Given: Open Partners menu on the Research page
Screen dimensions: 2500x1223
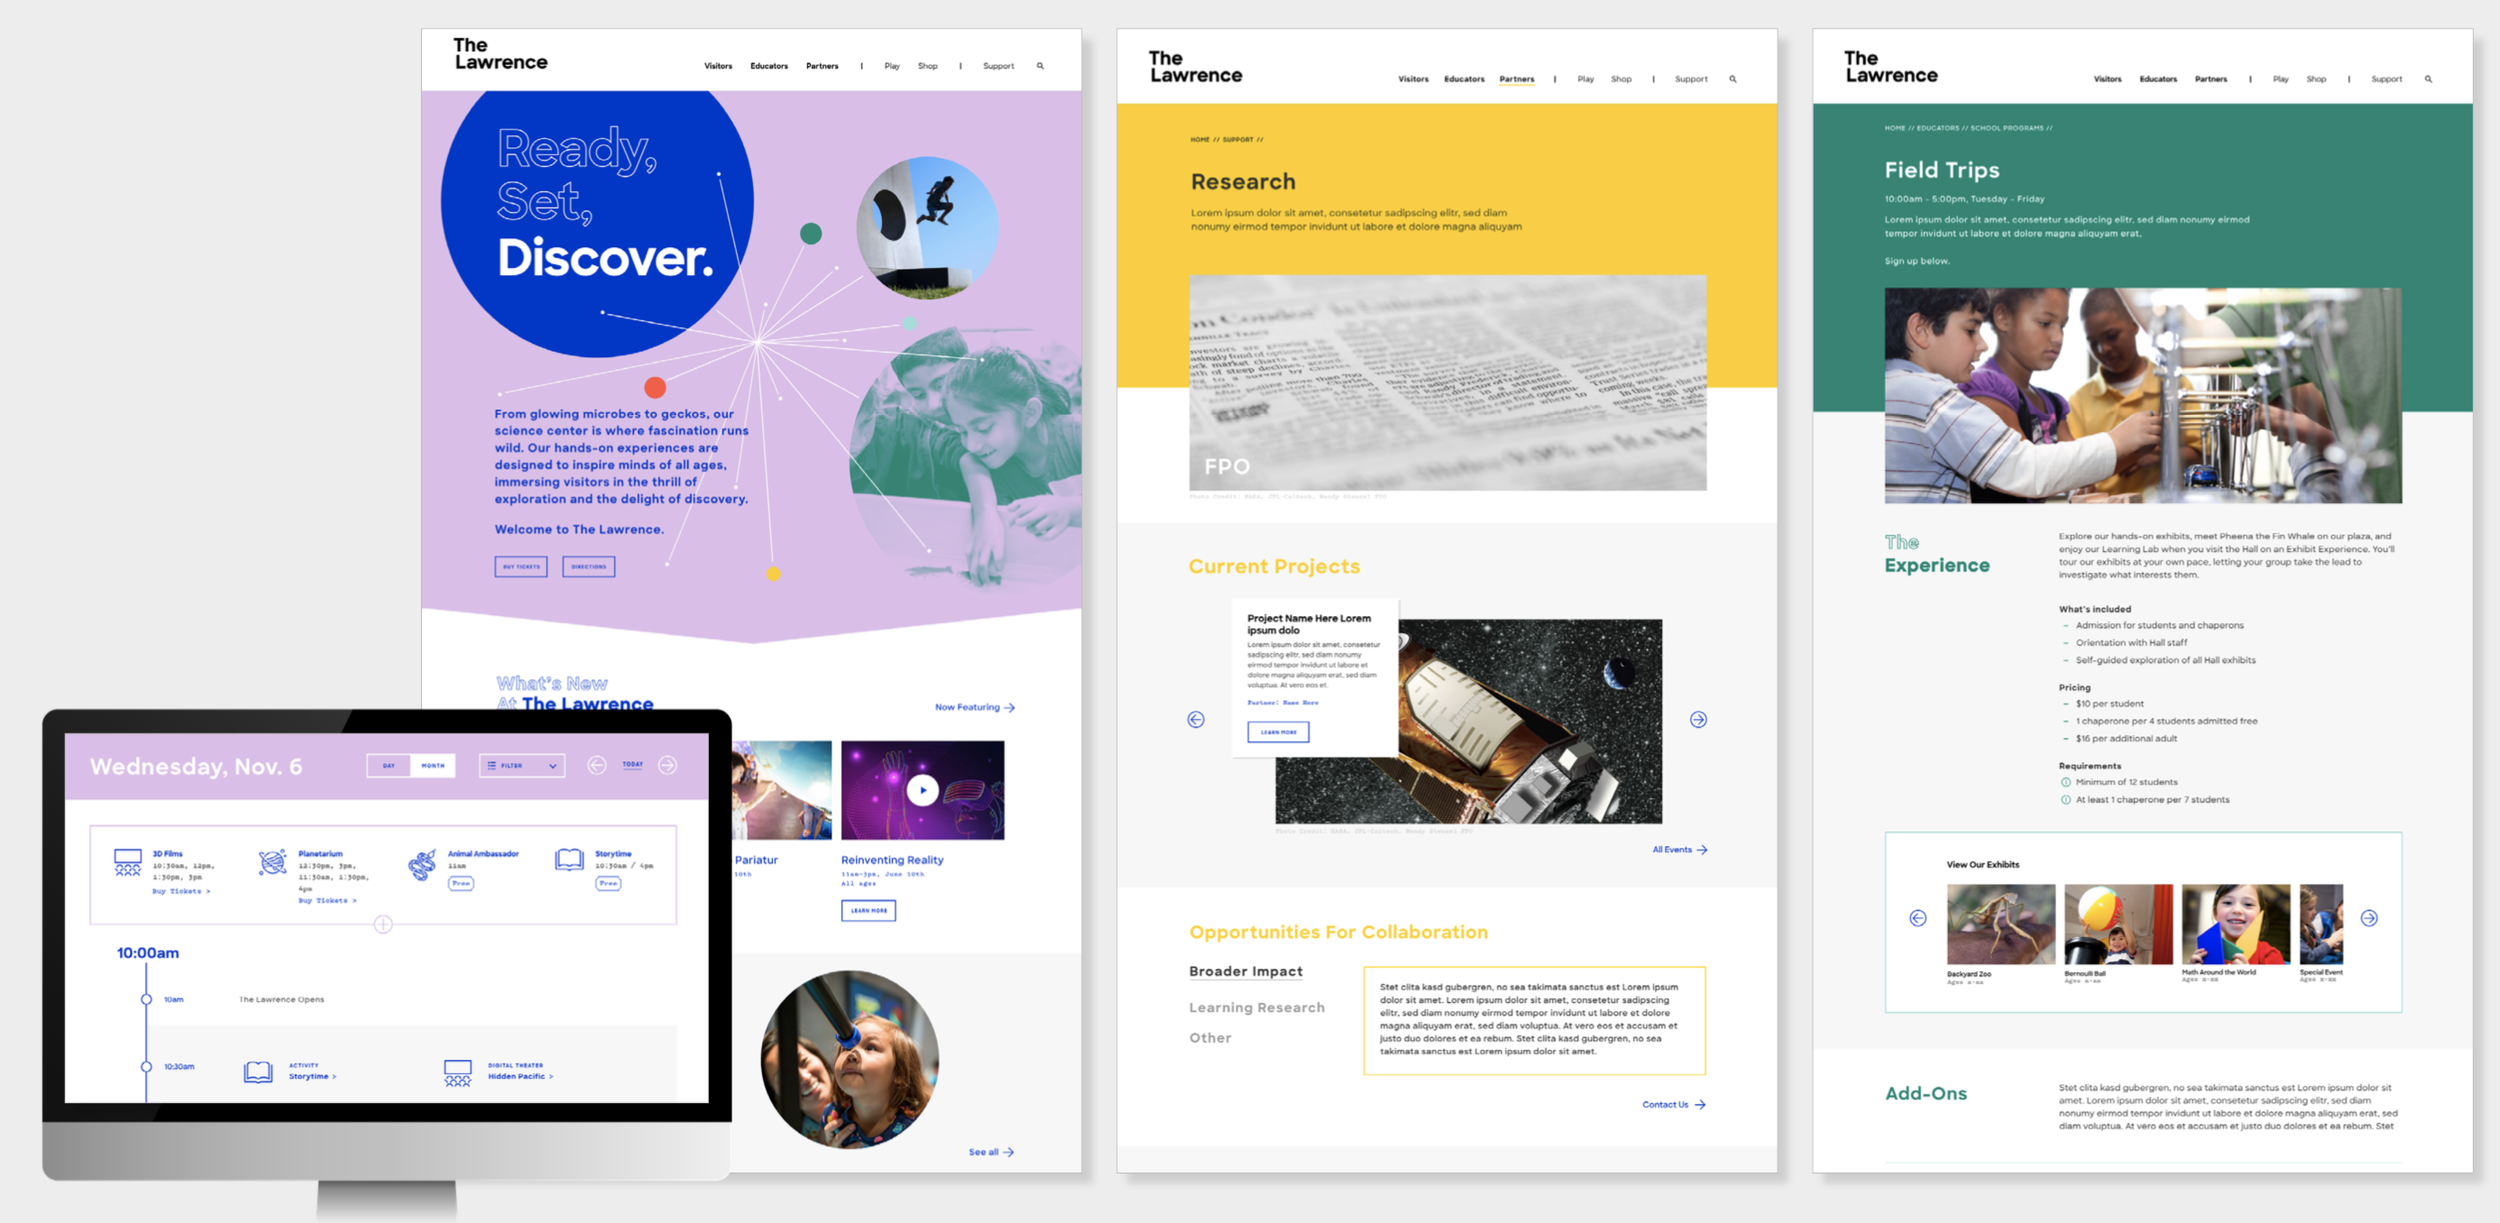Looking at the screenshot, I should click(1517, 79).
